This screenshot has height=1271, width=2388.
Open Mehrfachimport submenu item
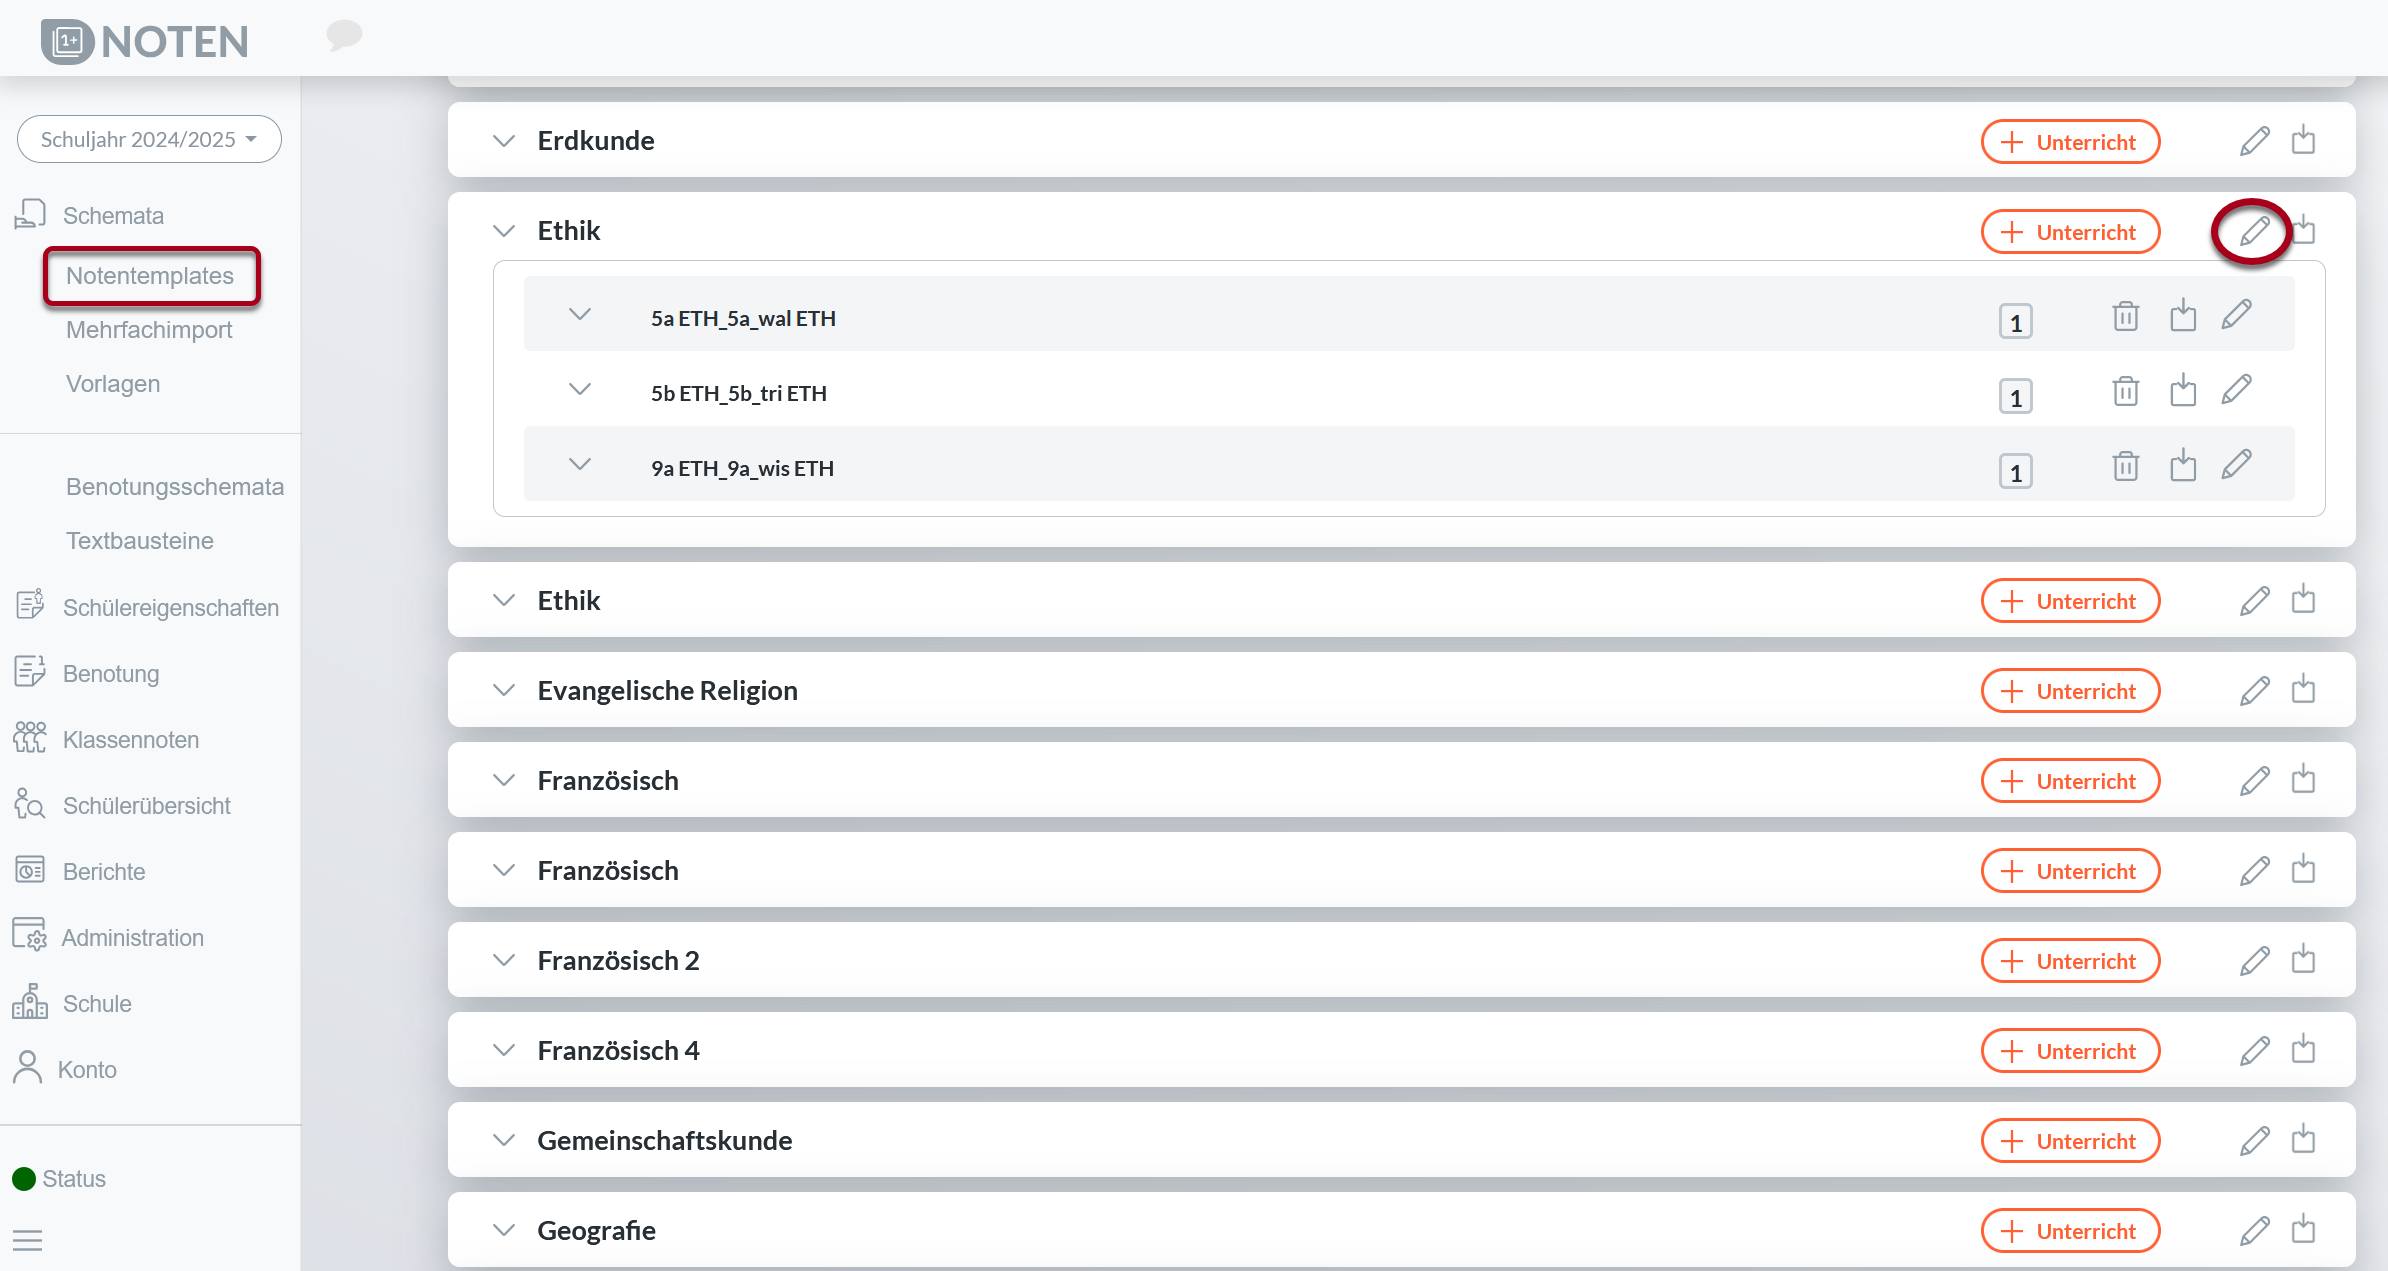coord(149,330)
